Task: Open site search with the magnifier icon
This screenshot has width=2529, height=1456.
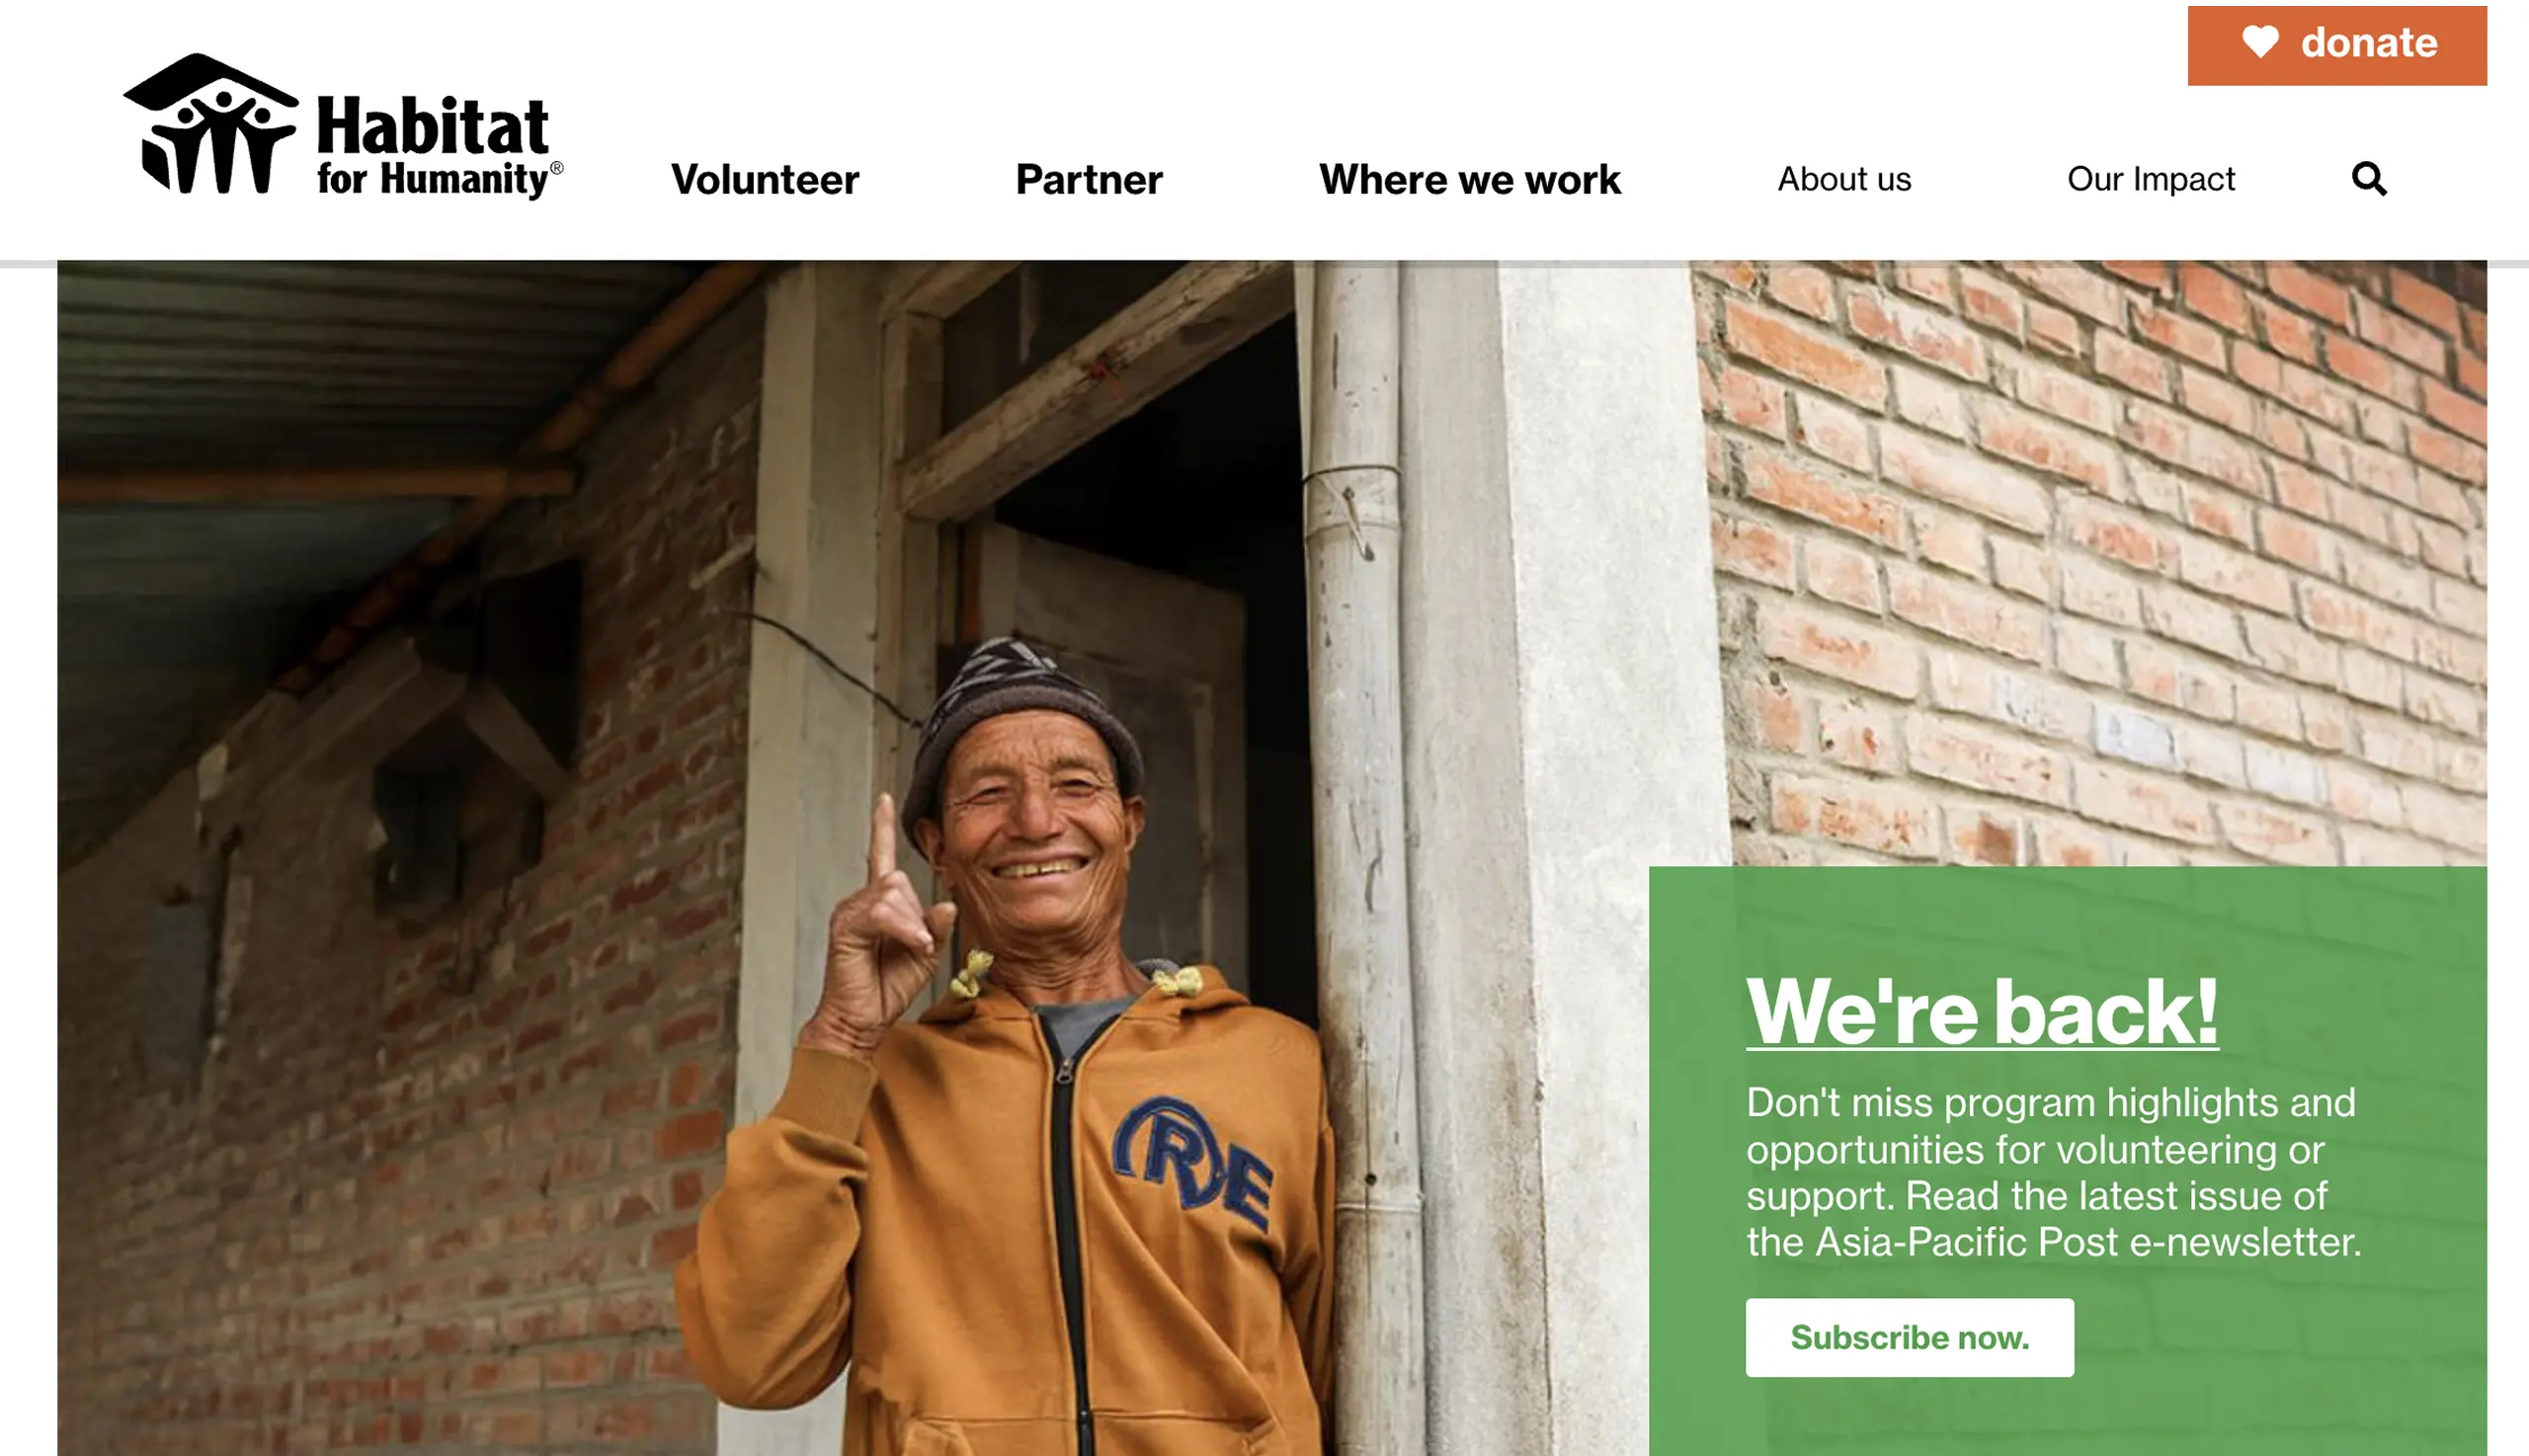Action: coord(2369,179)
